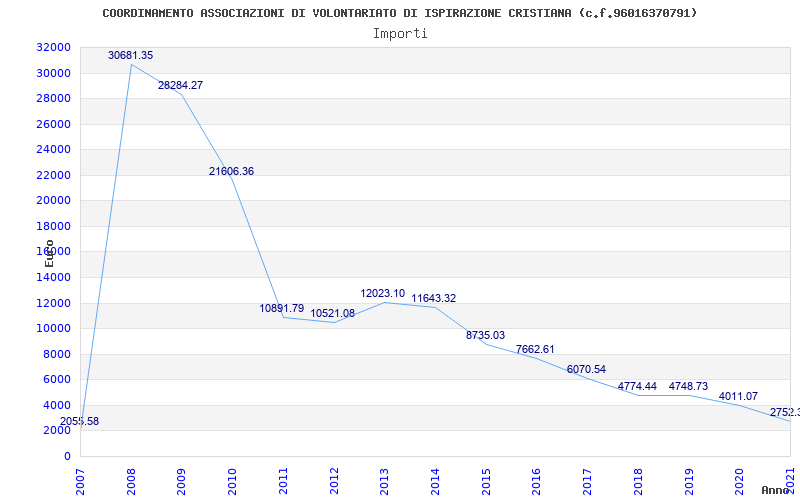Click the data label 6070.54
The height and width of the screenshot is (500, 800).
tap(586, 369)
